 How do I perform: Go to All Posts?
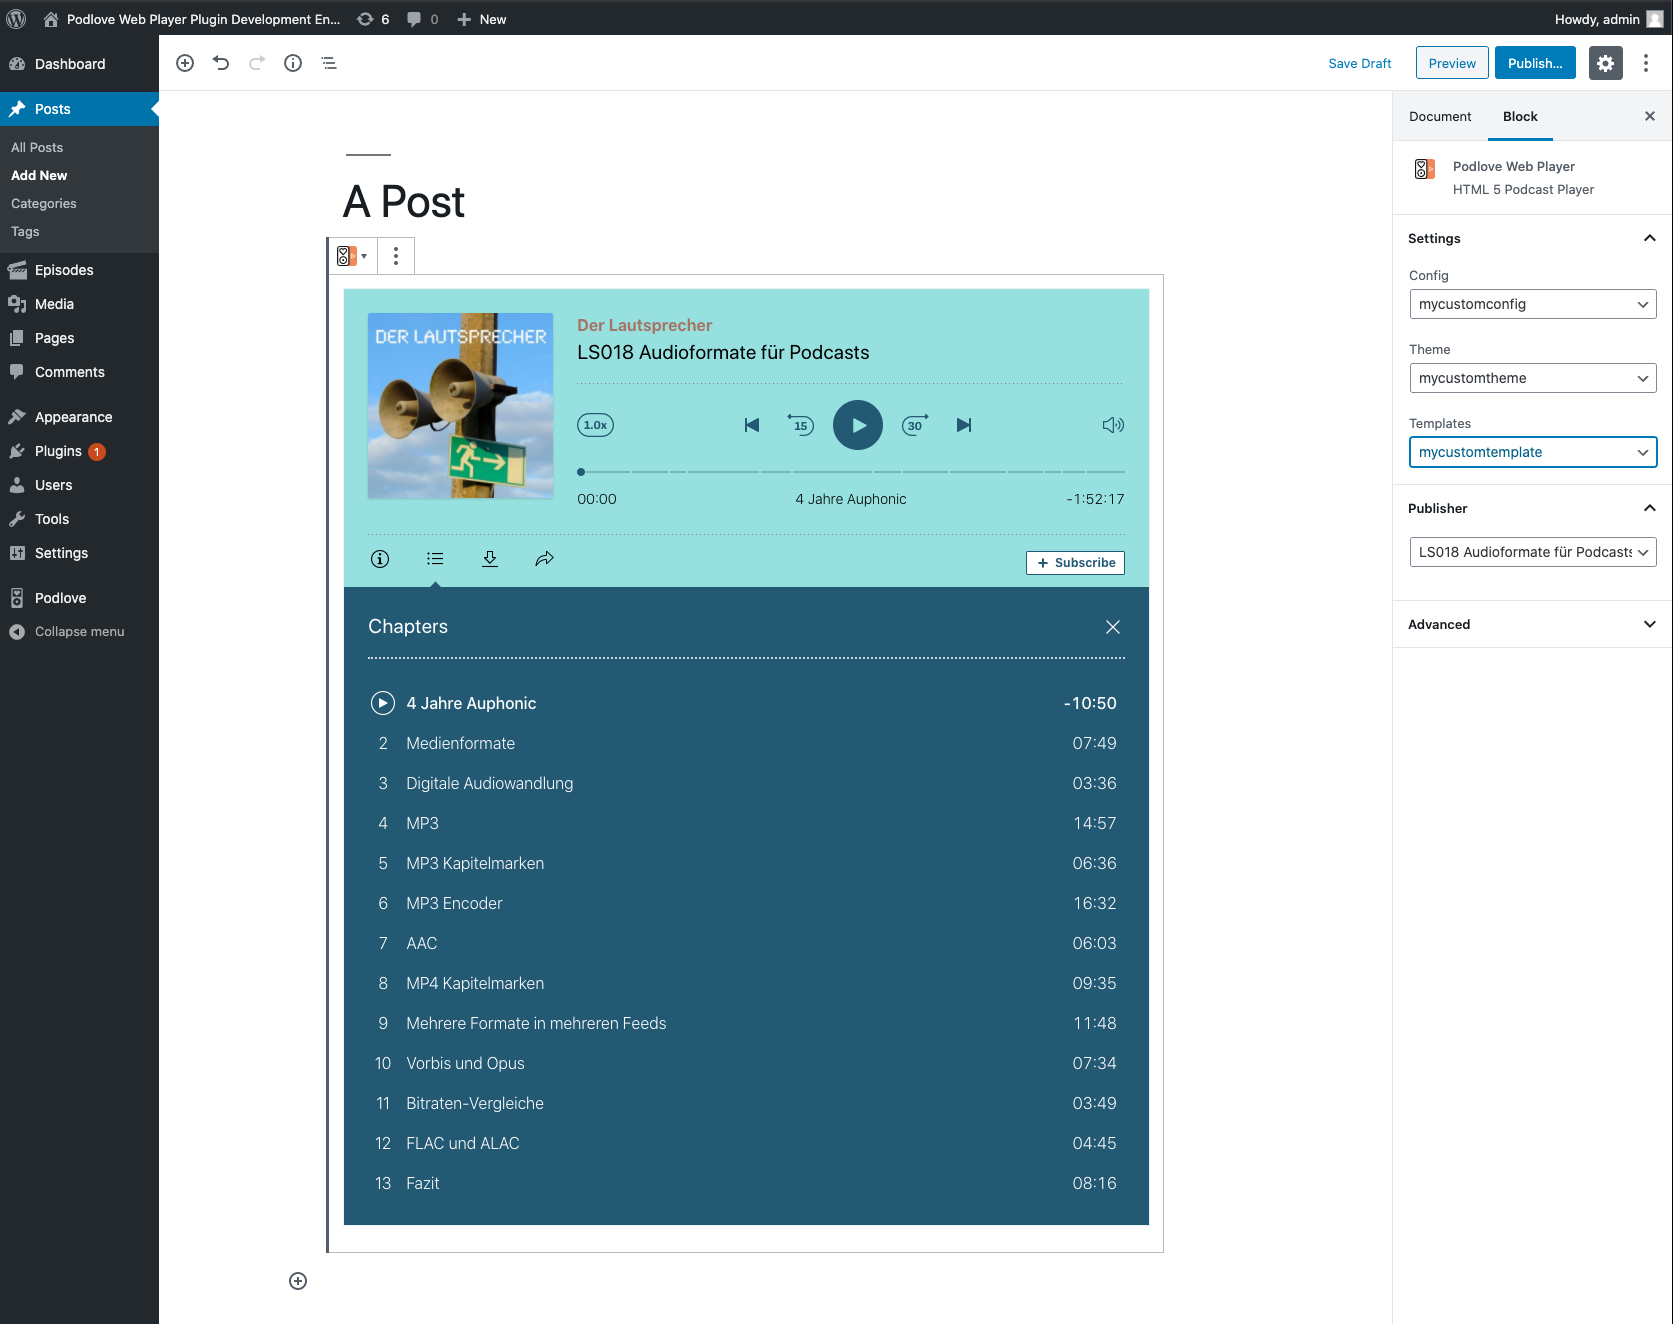click(37, 147)
